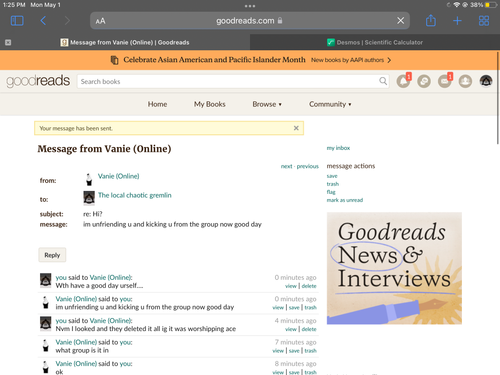The height and width of the screenshot is (375, 500).
Task: Open the friends requests icon
Action: point(465,81)
